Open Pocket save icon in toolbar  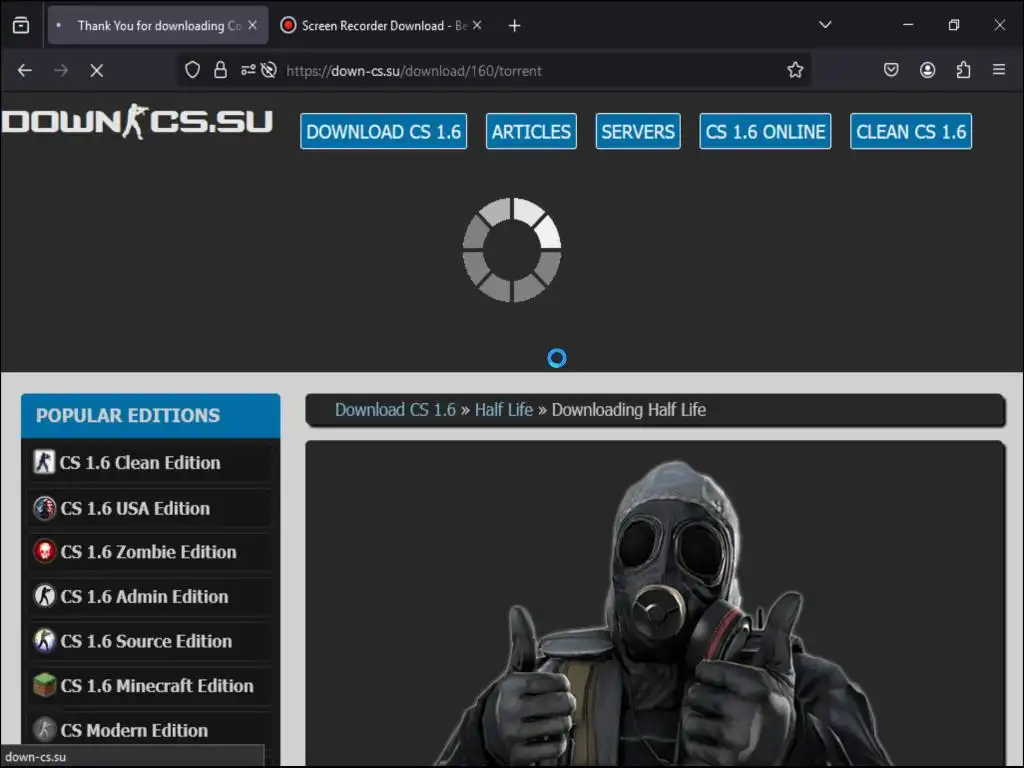[x=891, y=70]
